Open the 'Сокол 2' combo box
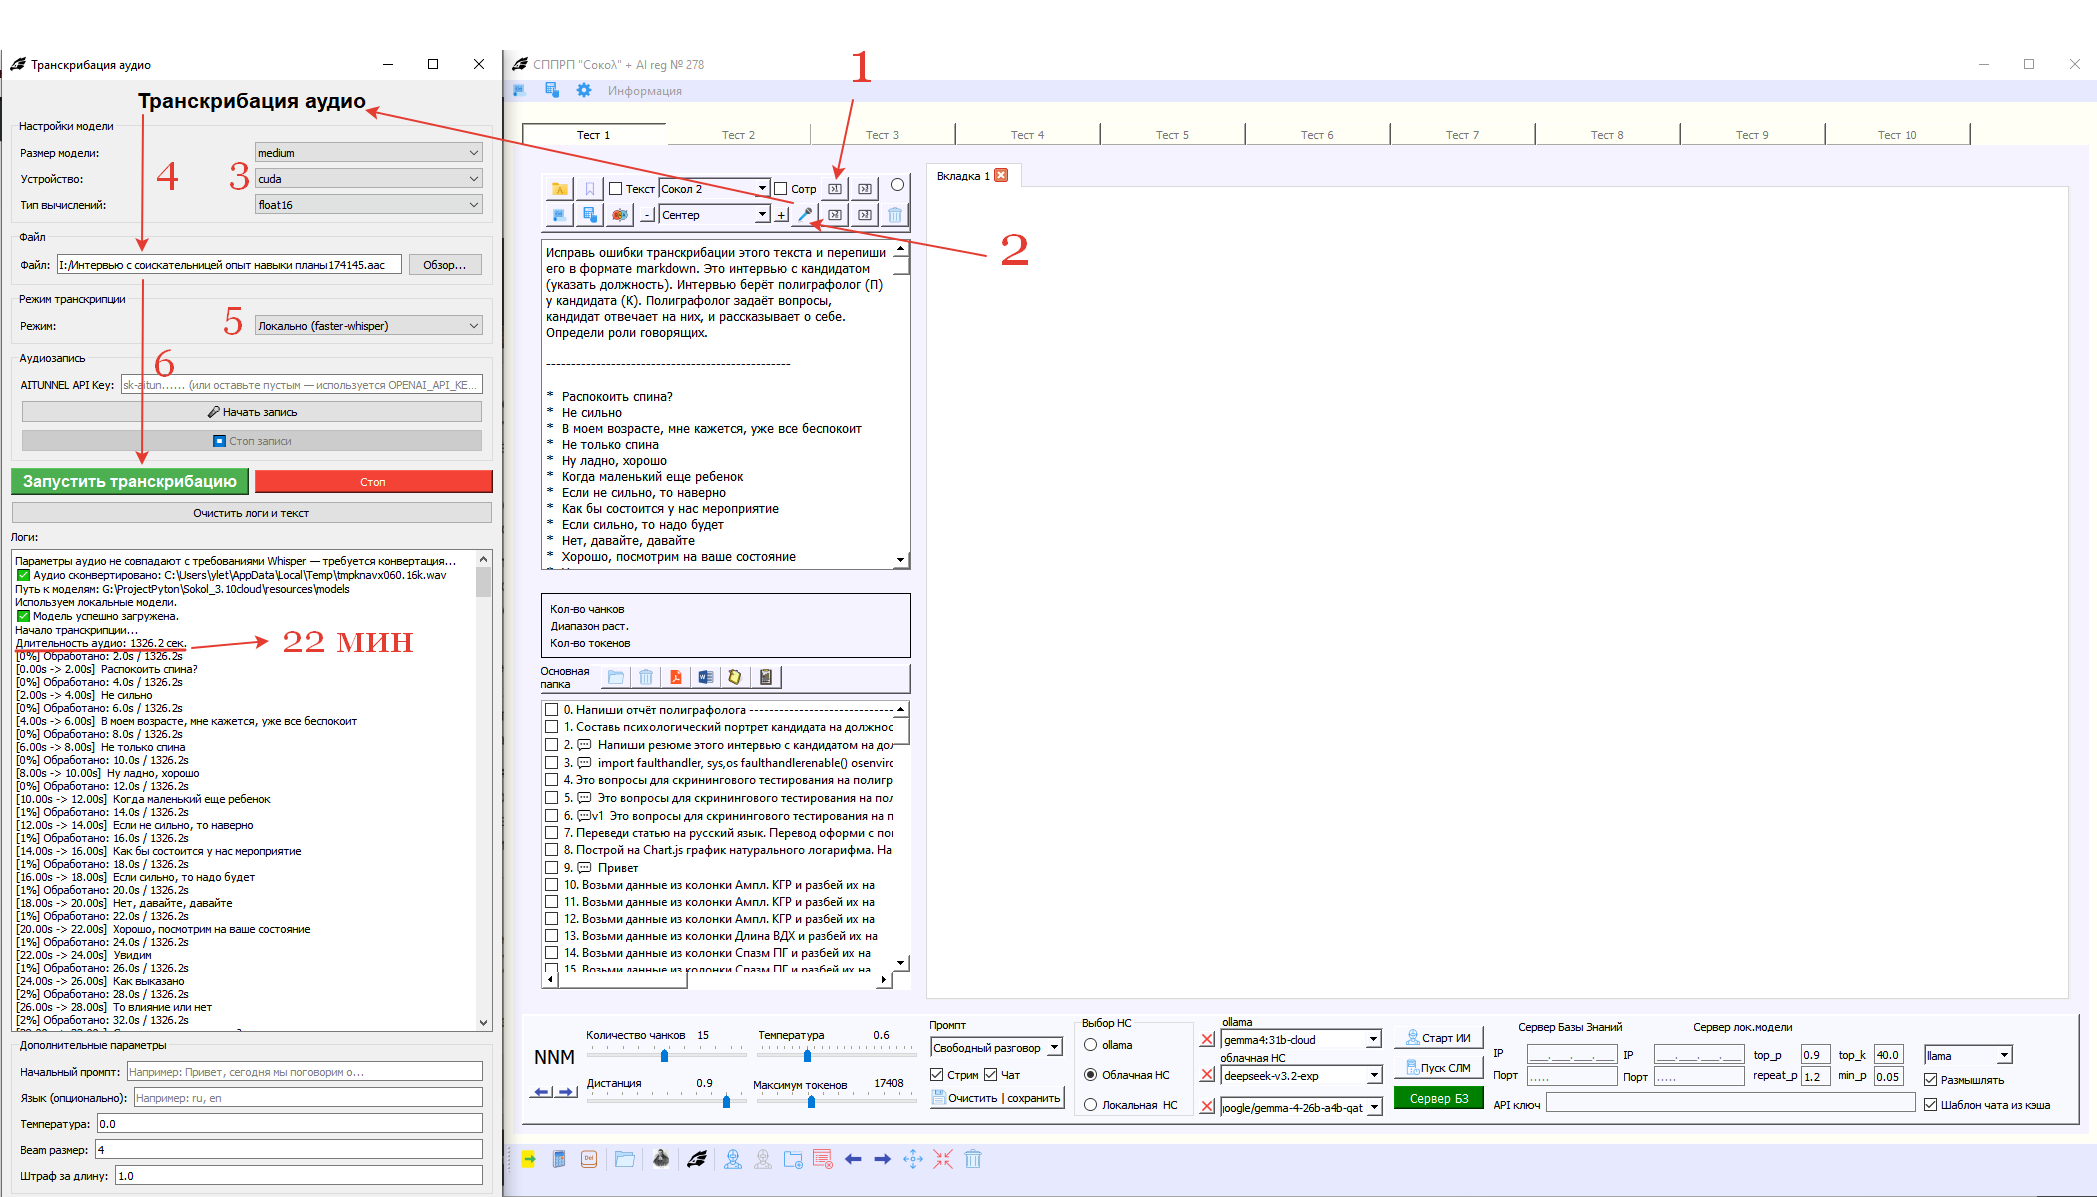The height and width of the screenshot is (1197, 2097). (x=714, y=188)
